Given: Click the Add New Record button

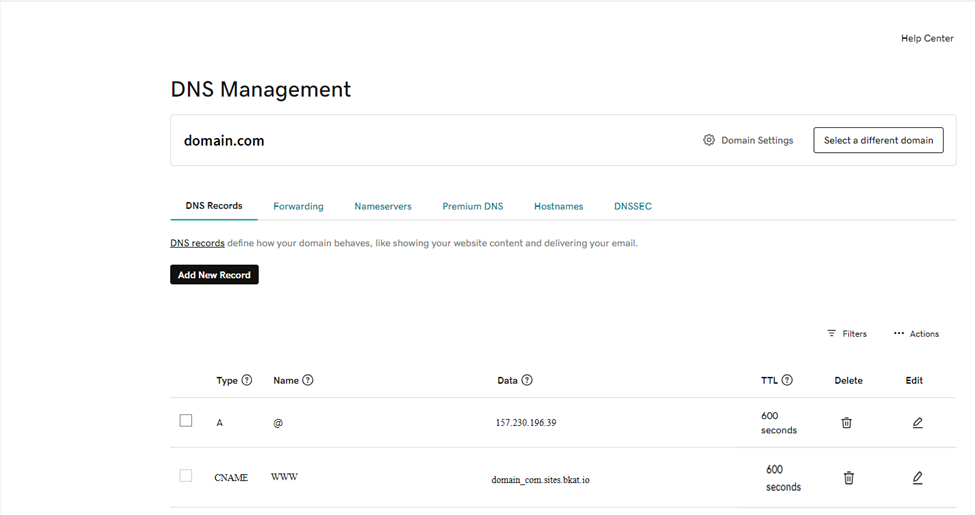Looking at the screenshot, I should tap(214, 275).
